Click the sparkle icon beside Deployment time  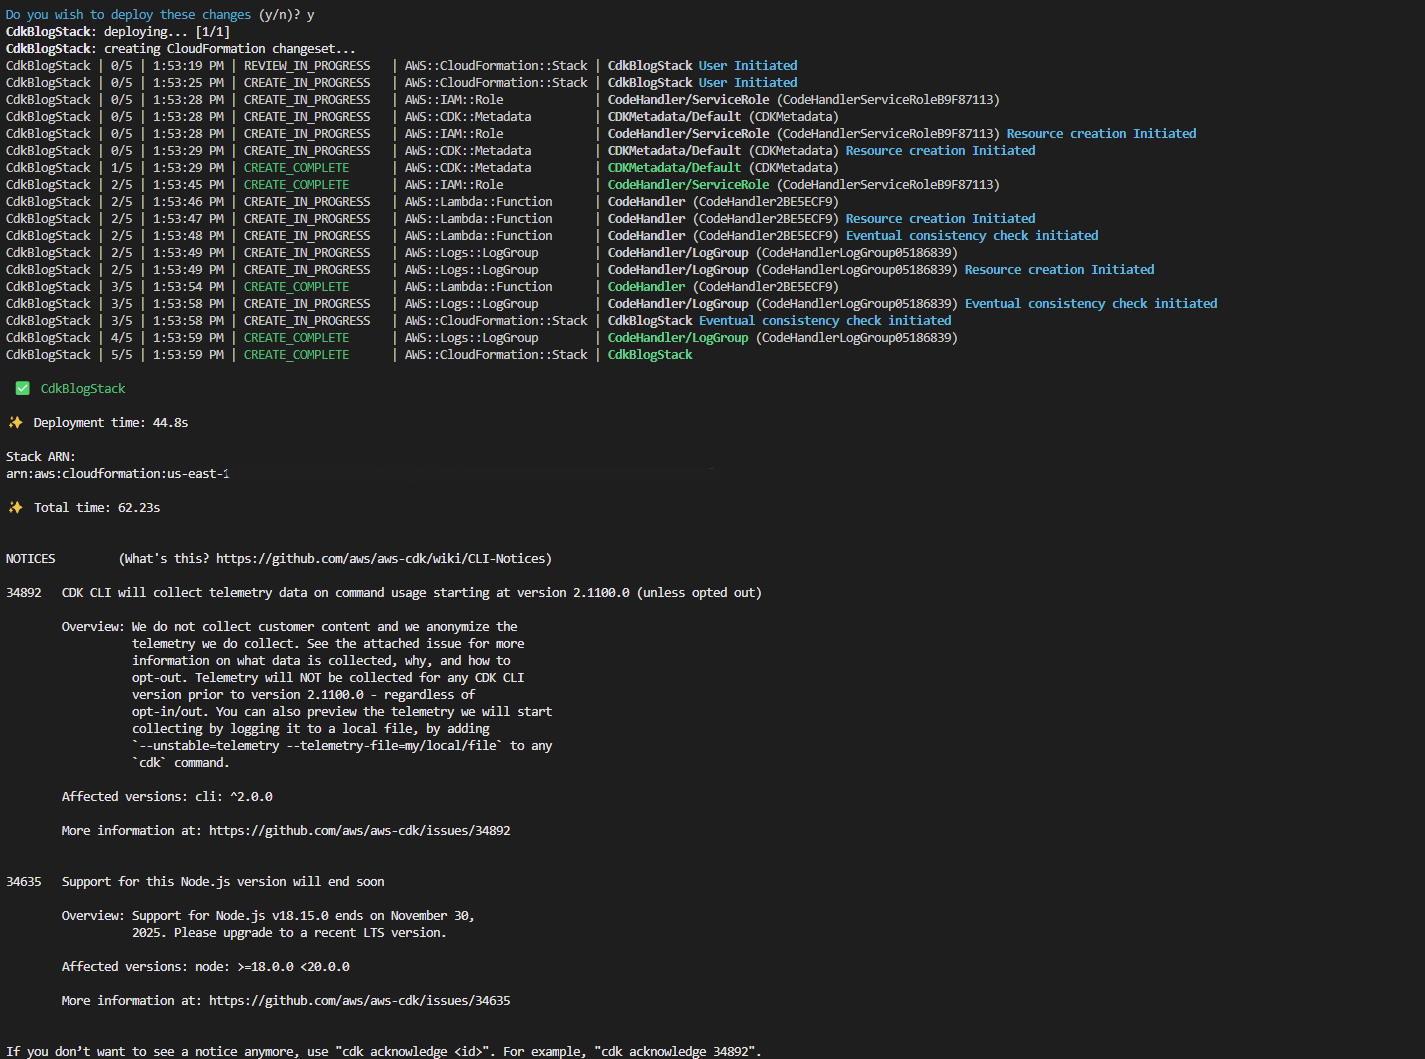(15, 422)
